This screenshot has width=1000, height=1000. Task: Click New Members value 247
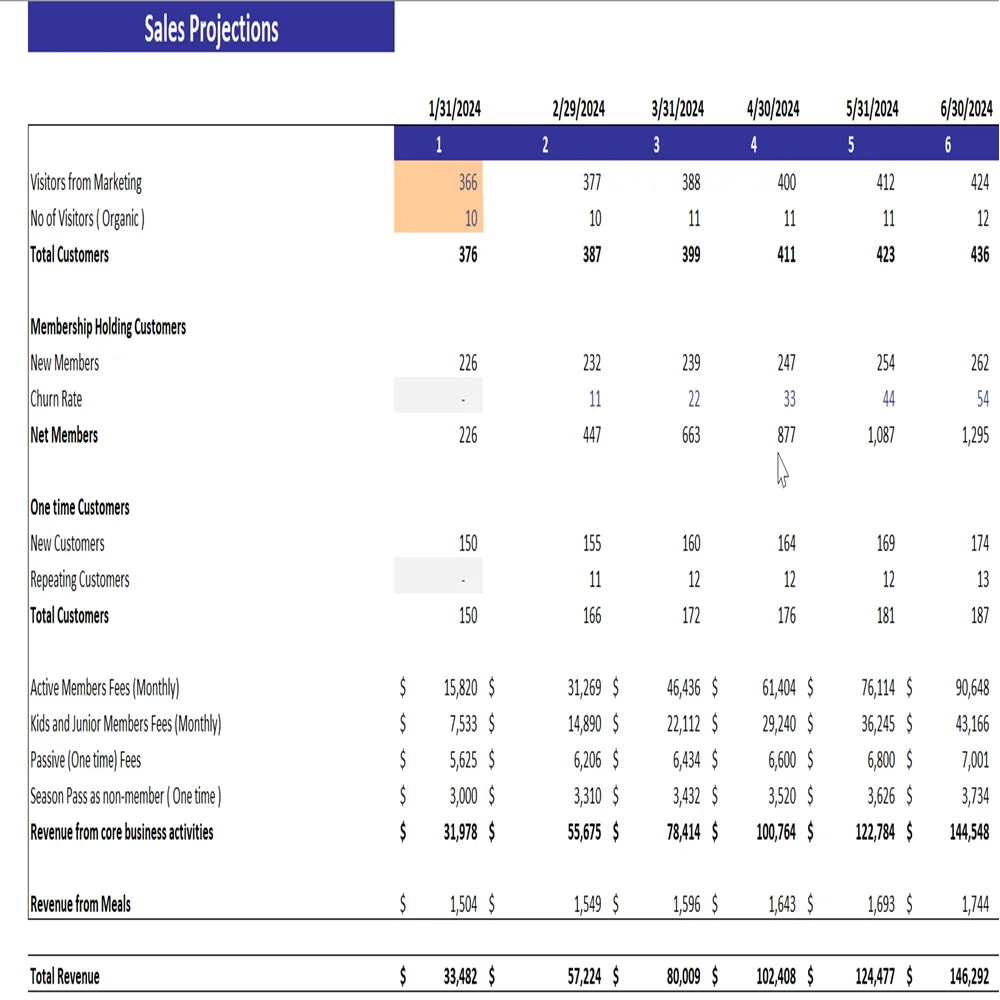pyautogui.click(x=786, y=363)
